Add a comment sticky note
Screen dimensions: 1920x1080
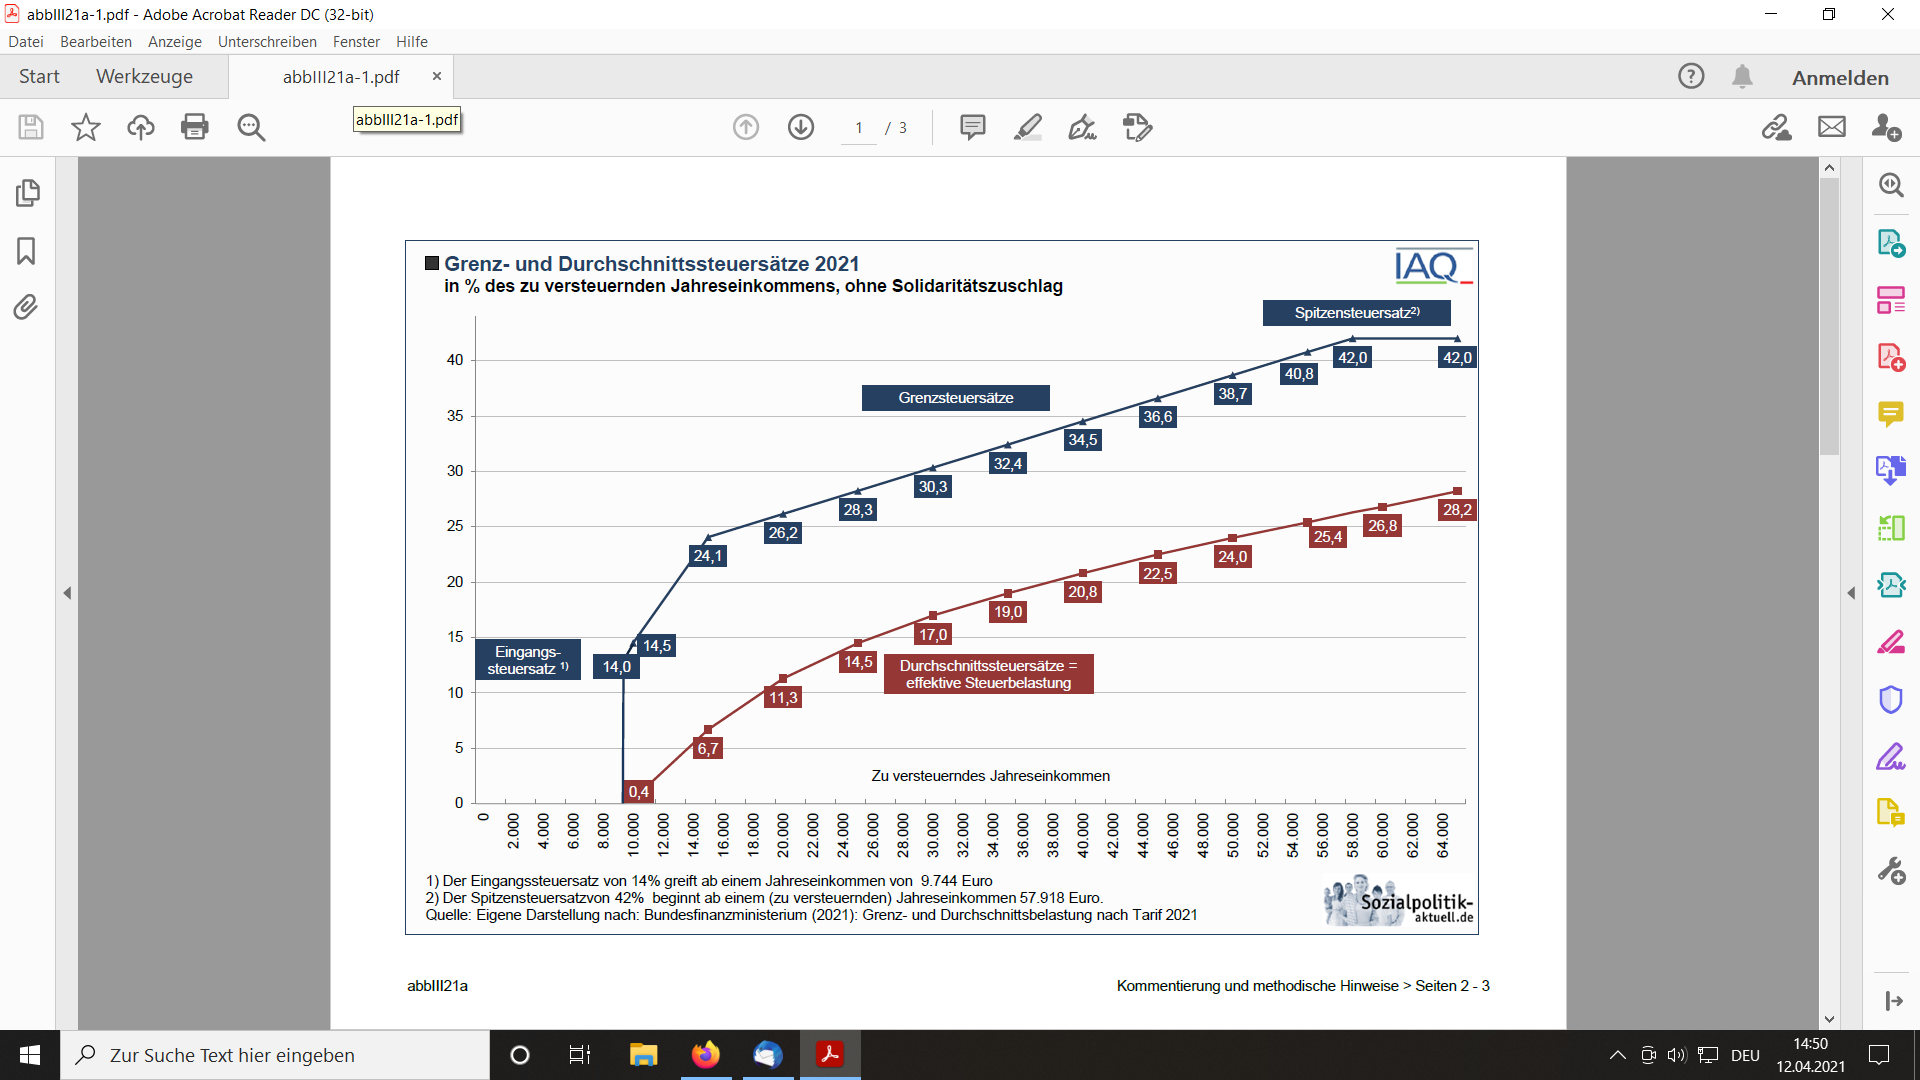click(x=972, y=127)
